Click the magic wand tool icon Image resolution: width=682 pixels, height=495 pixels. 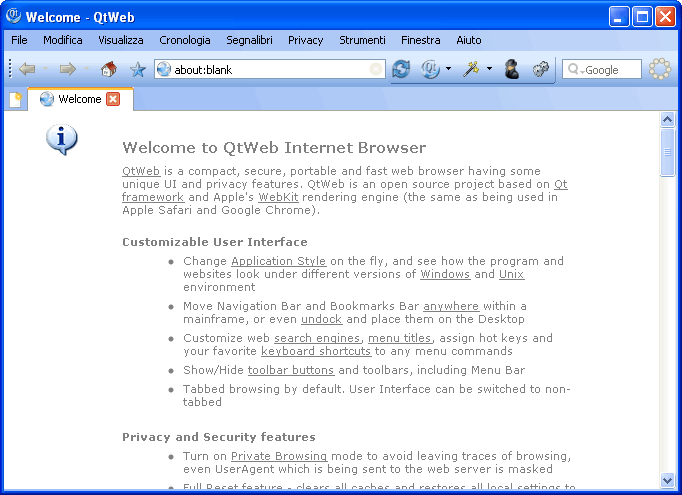471,69
